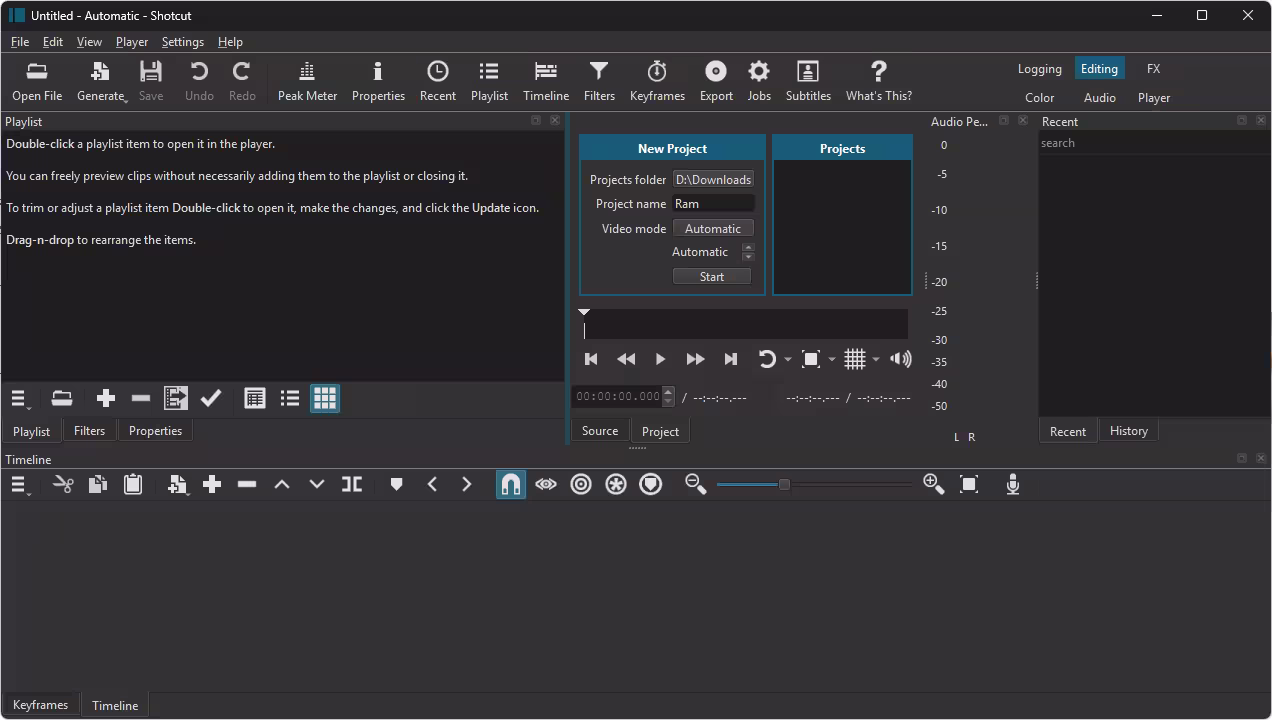The image size is (1272, 720).
Task: Click the Start button for new project
Action: tap(712, 277)
